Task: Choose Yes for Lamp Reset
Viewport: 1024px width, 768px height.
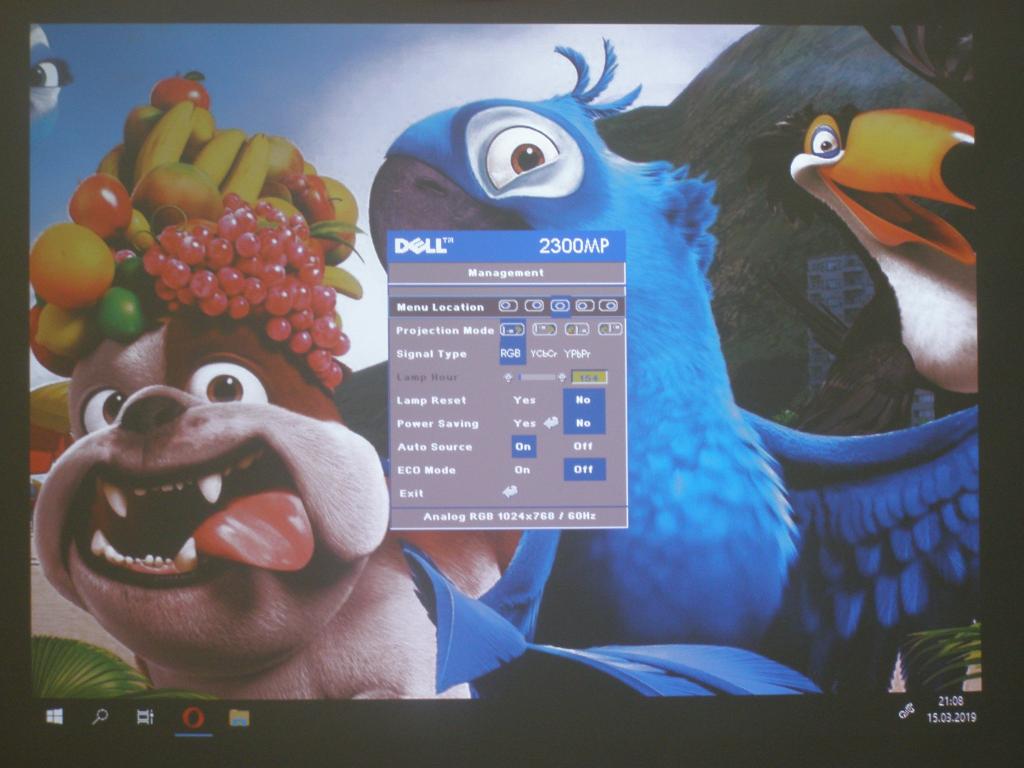Action: pos(524,400)
